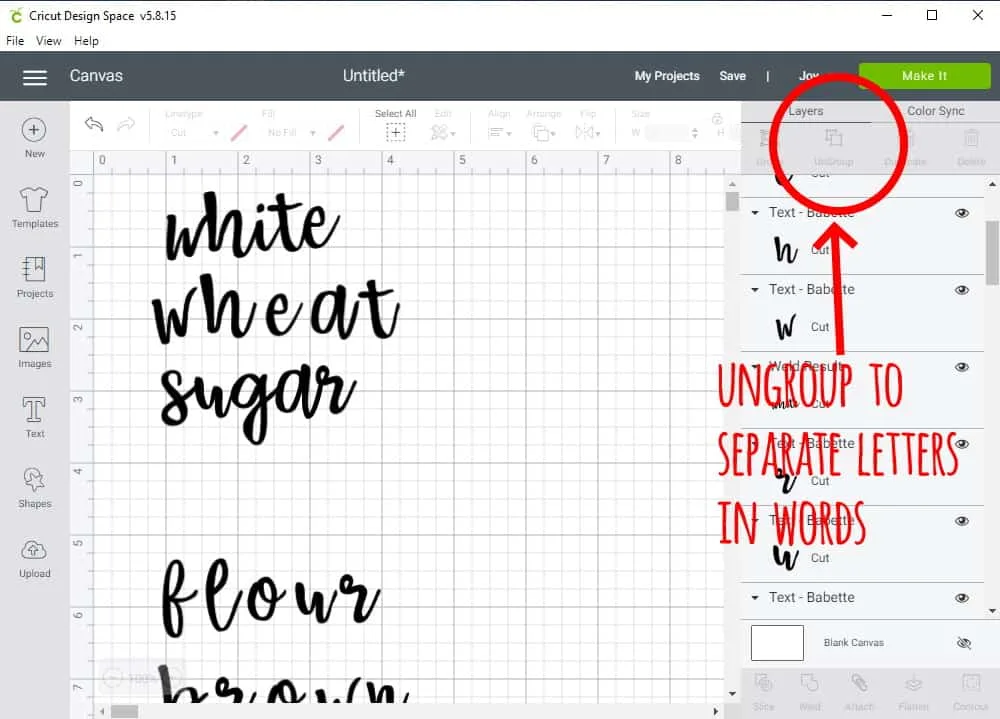Open the View menu
Image resolution: width=1000 pixels, height=719 pixels.
pos(48,41)
